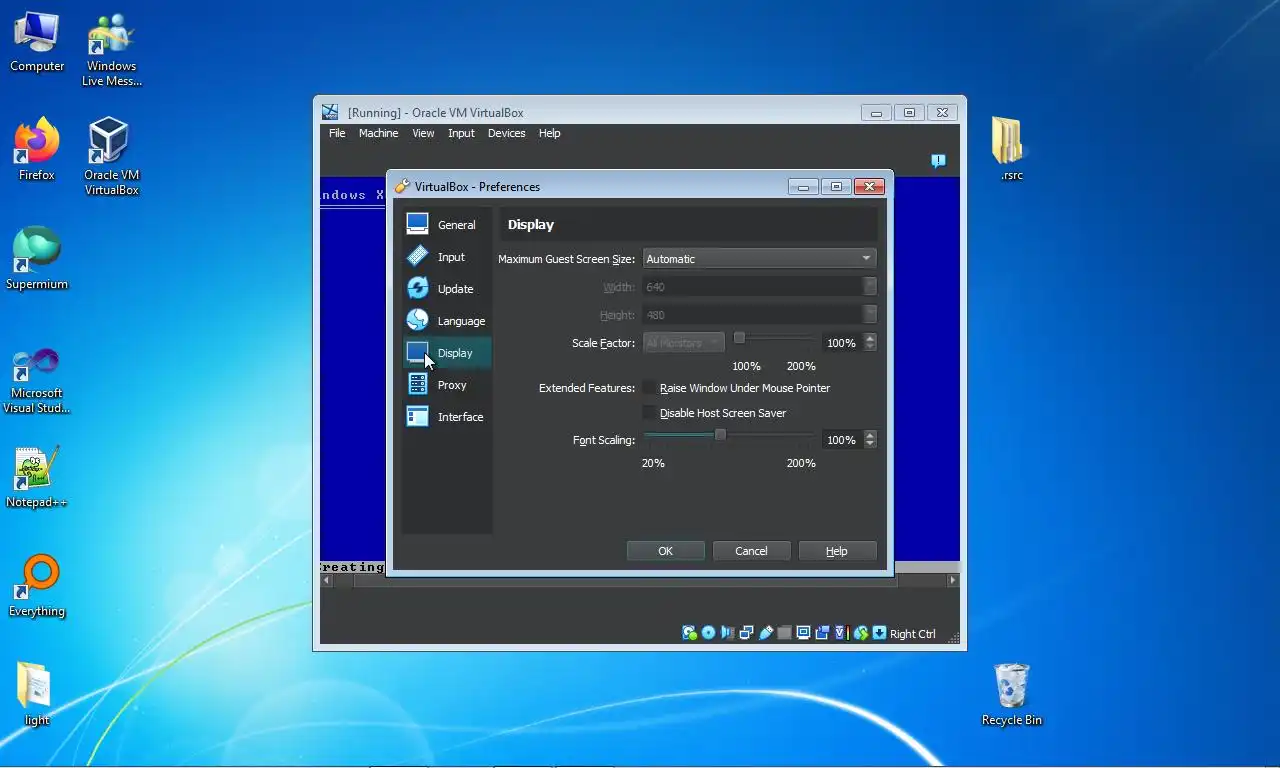Open Devices menu in VM window
The image size is (1280, 768).
506,133
